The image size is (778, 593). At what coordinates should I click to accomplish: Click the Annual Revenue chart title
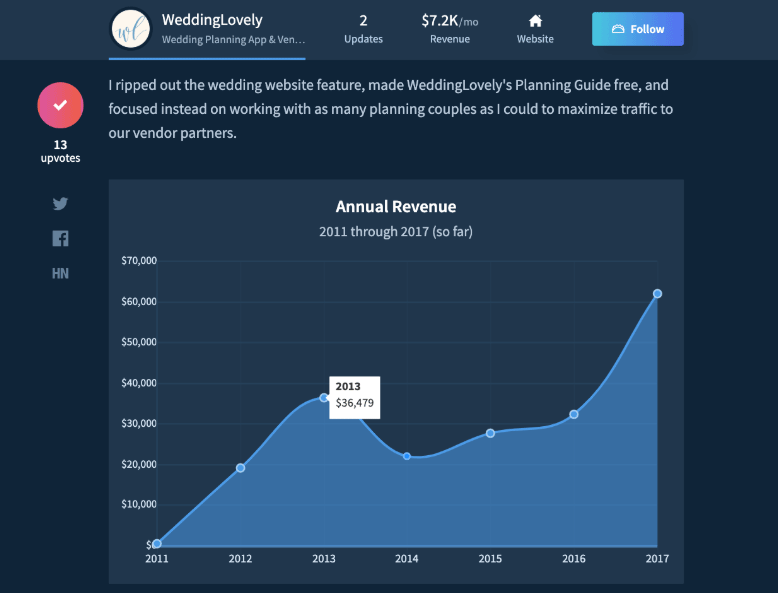[x=396, y=206]
